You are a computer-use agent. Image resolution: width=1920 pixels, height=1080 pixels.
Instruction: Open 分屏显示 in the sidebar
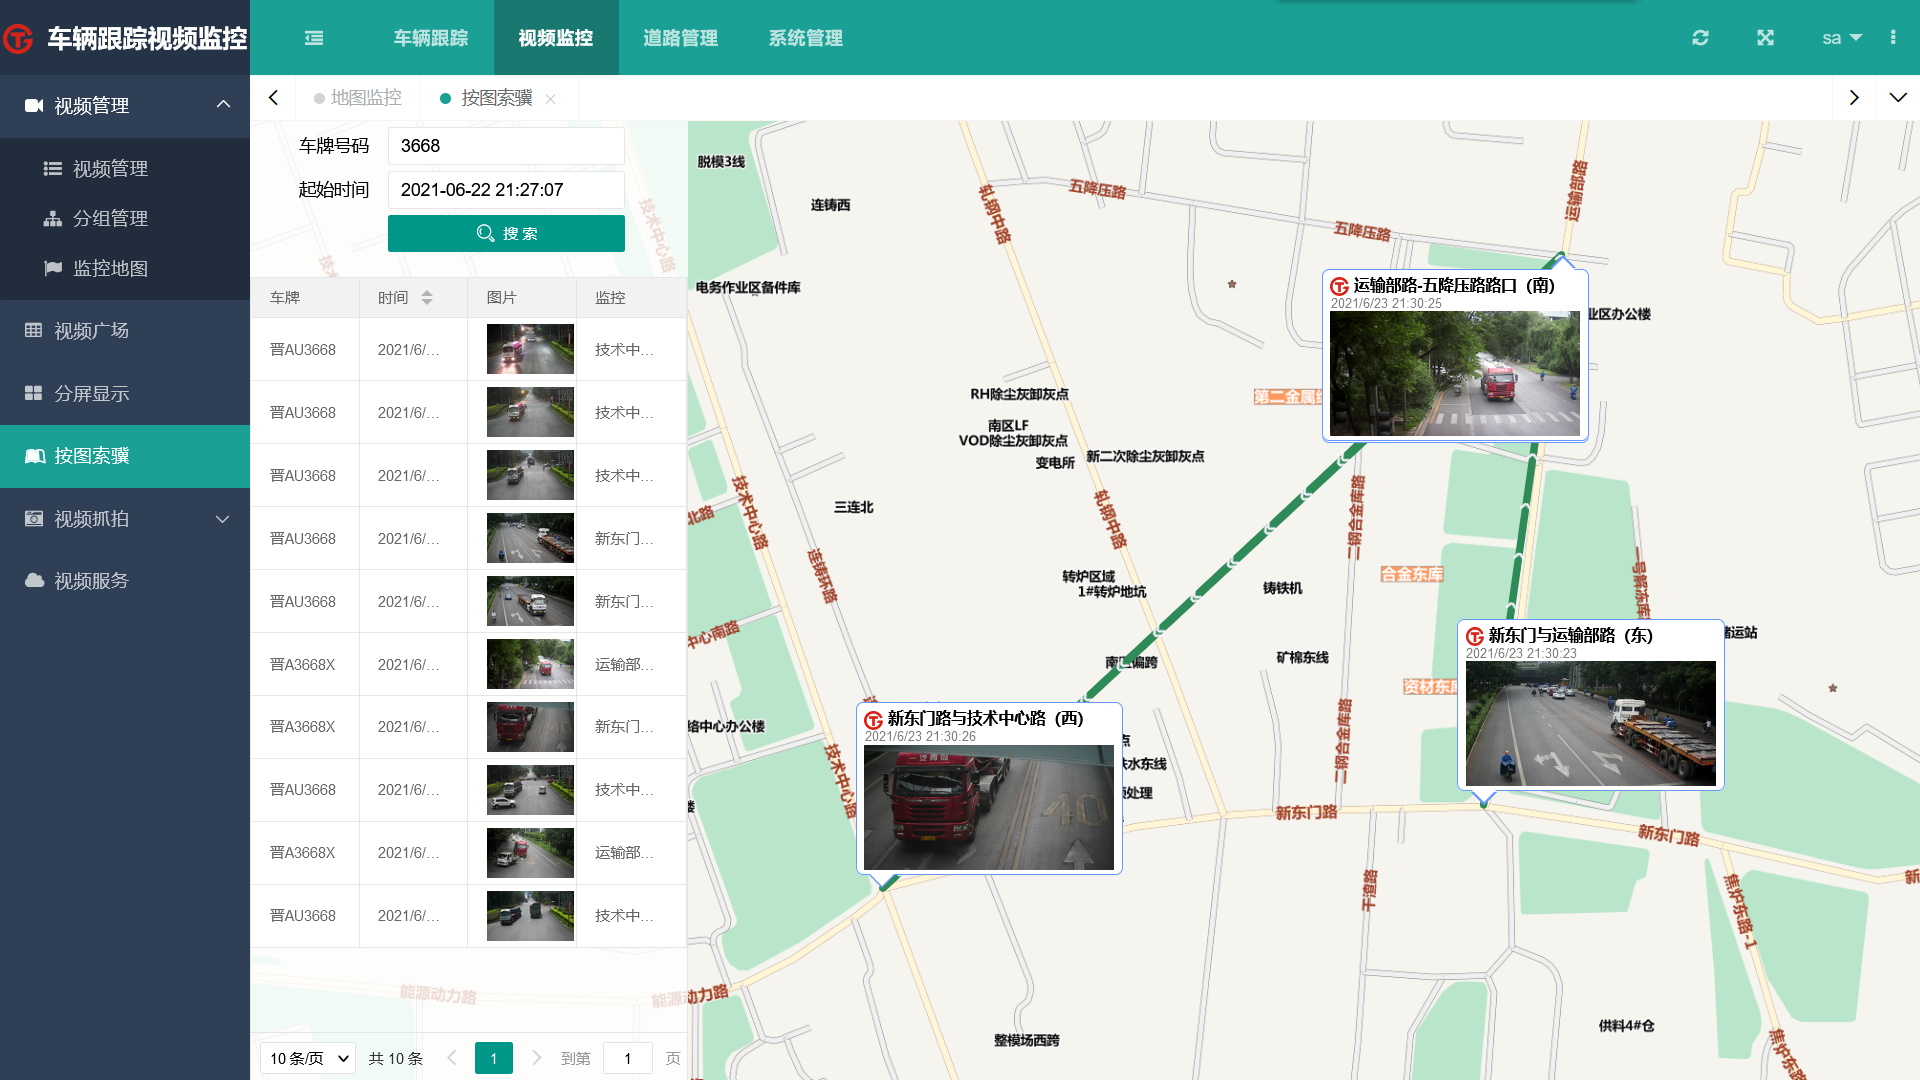(x=125, y=394)
